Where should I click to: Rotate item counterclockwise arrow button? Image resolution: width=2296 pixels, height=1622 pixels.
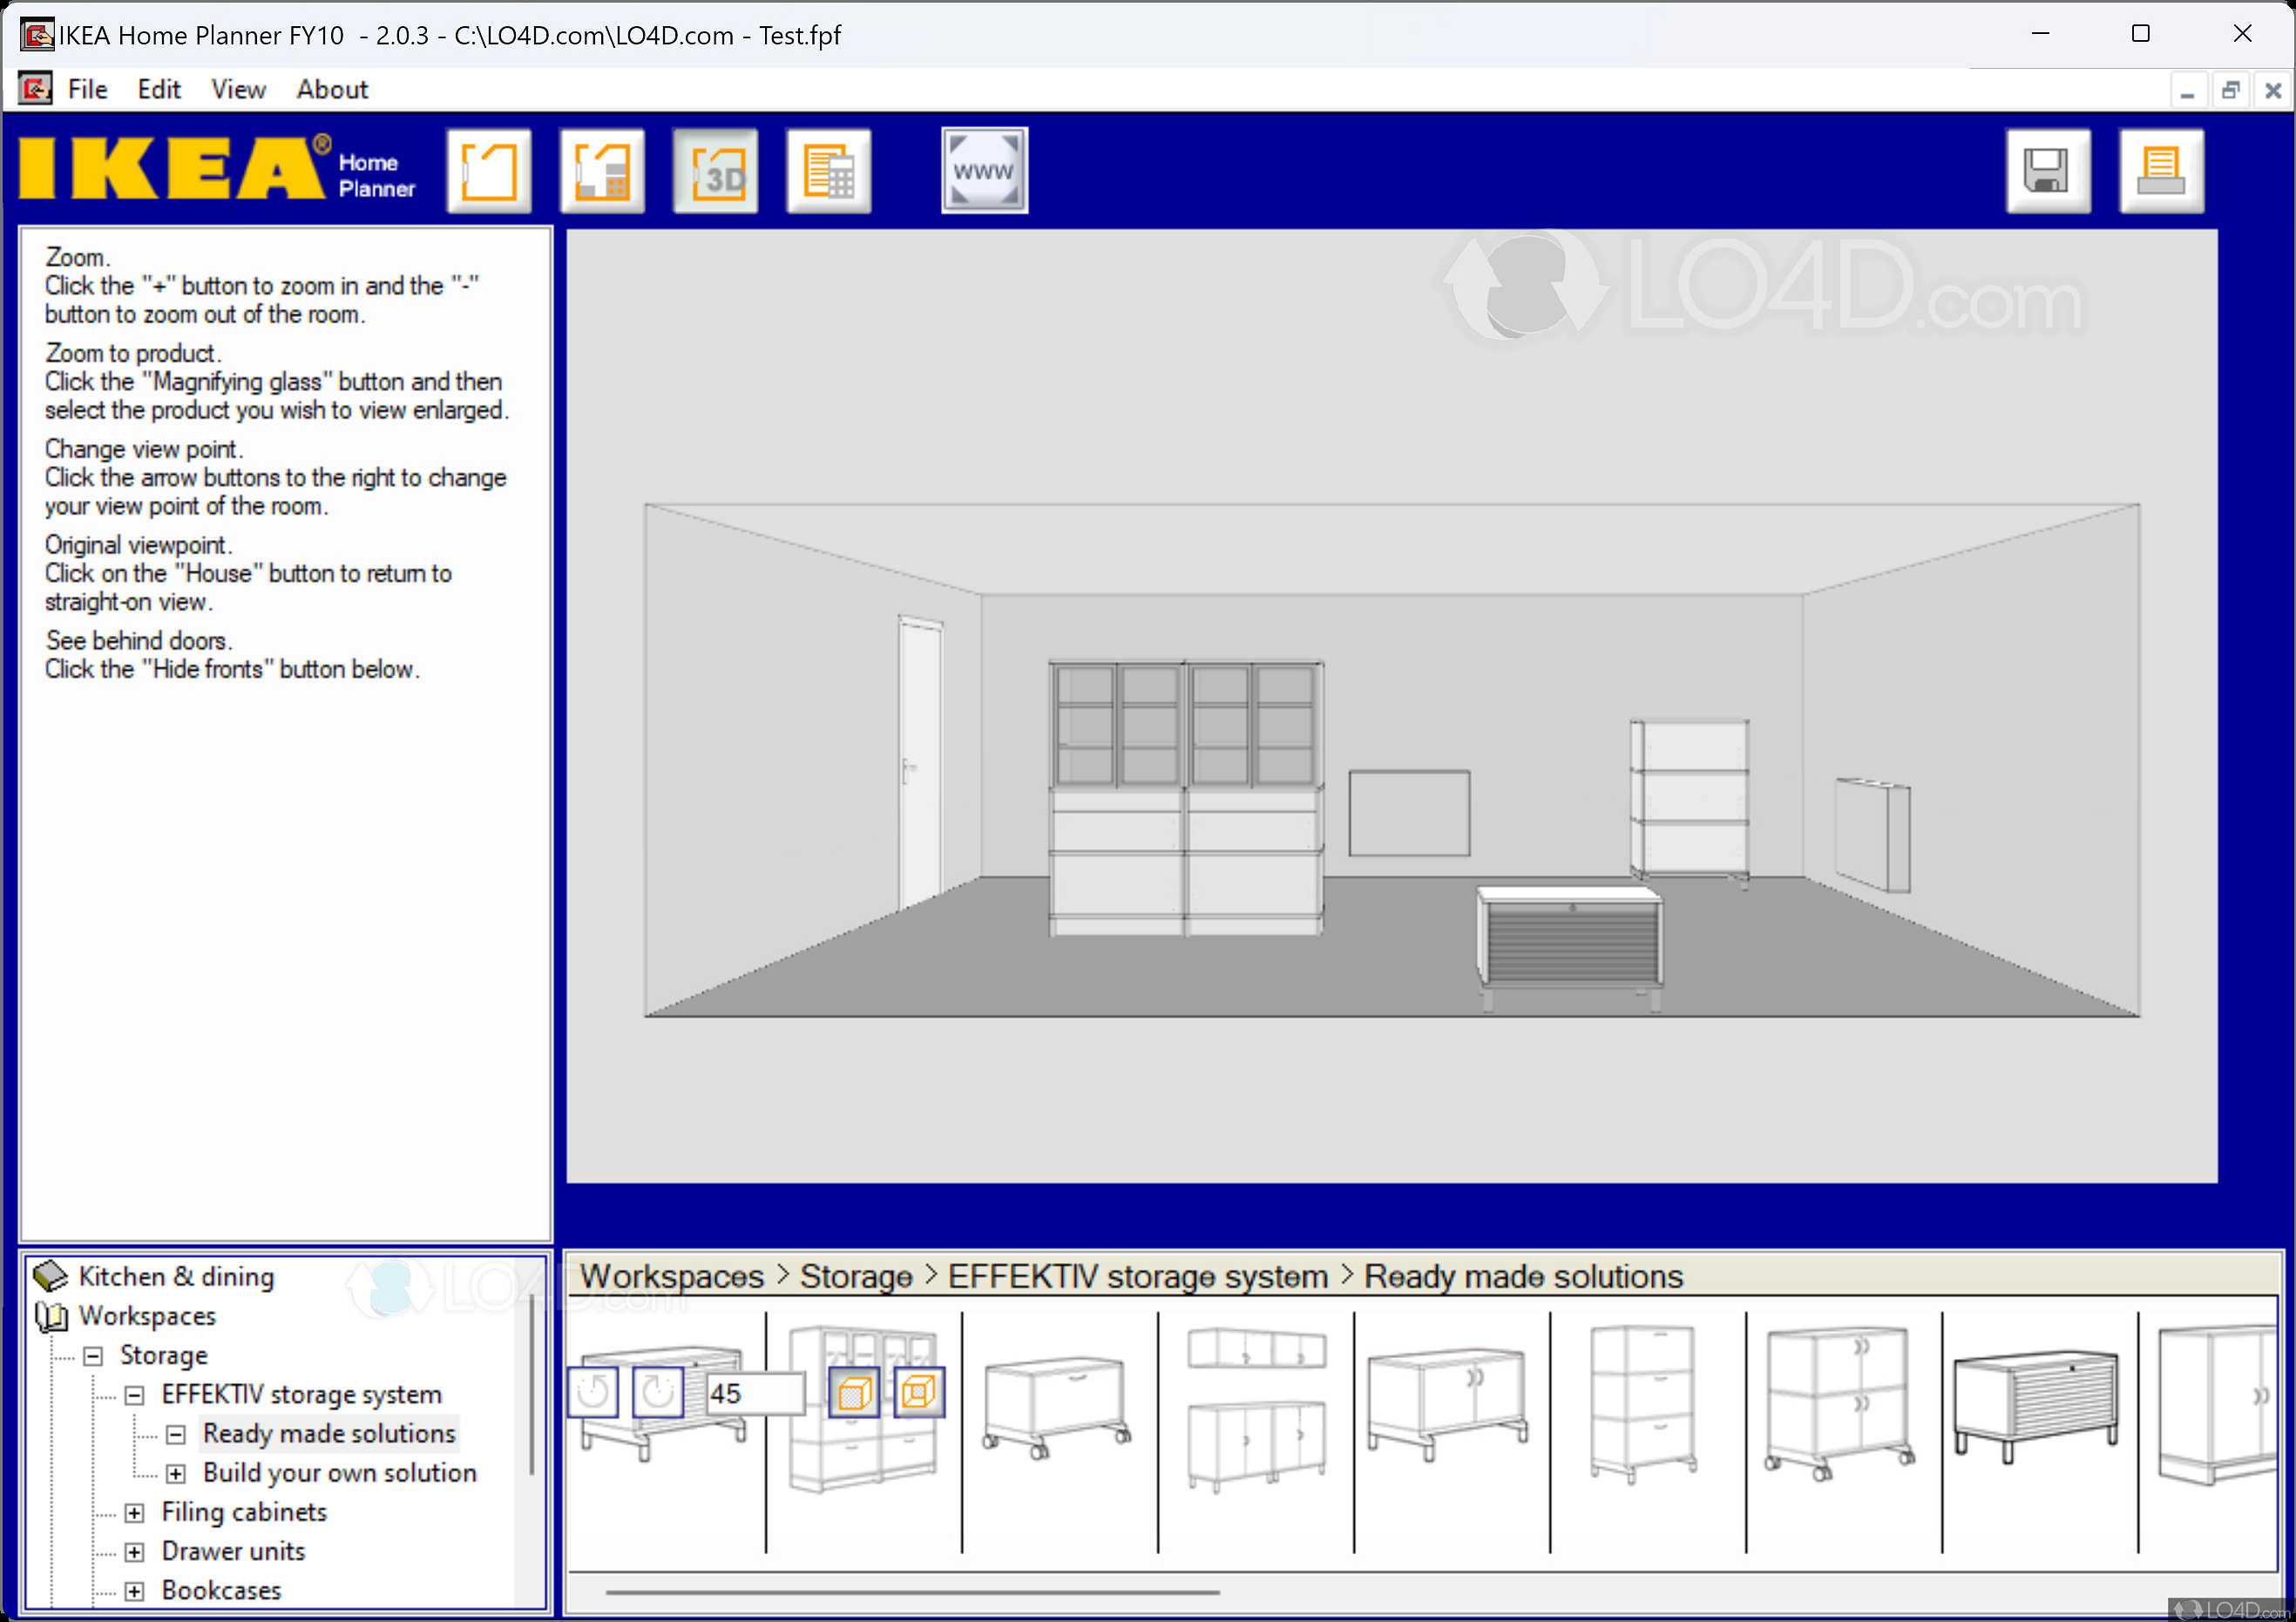[x=593, y=1392]
